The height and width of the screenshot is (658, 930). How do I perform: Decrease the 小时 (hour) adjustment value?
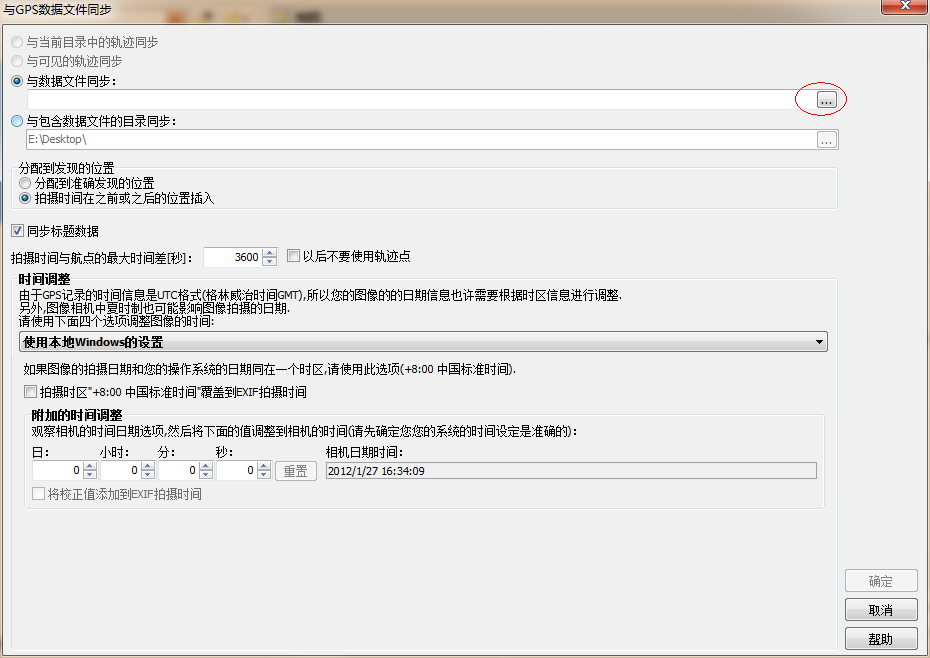tap(148, 475)
